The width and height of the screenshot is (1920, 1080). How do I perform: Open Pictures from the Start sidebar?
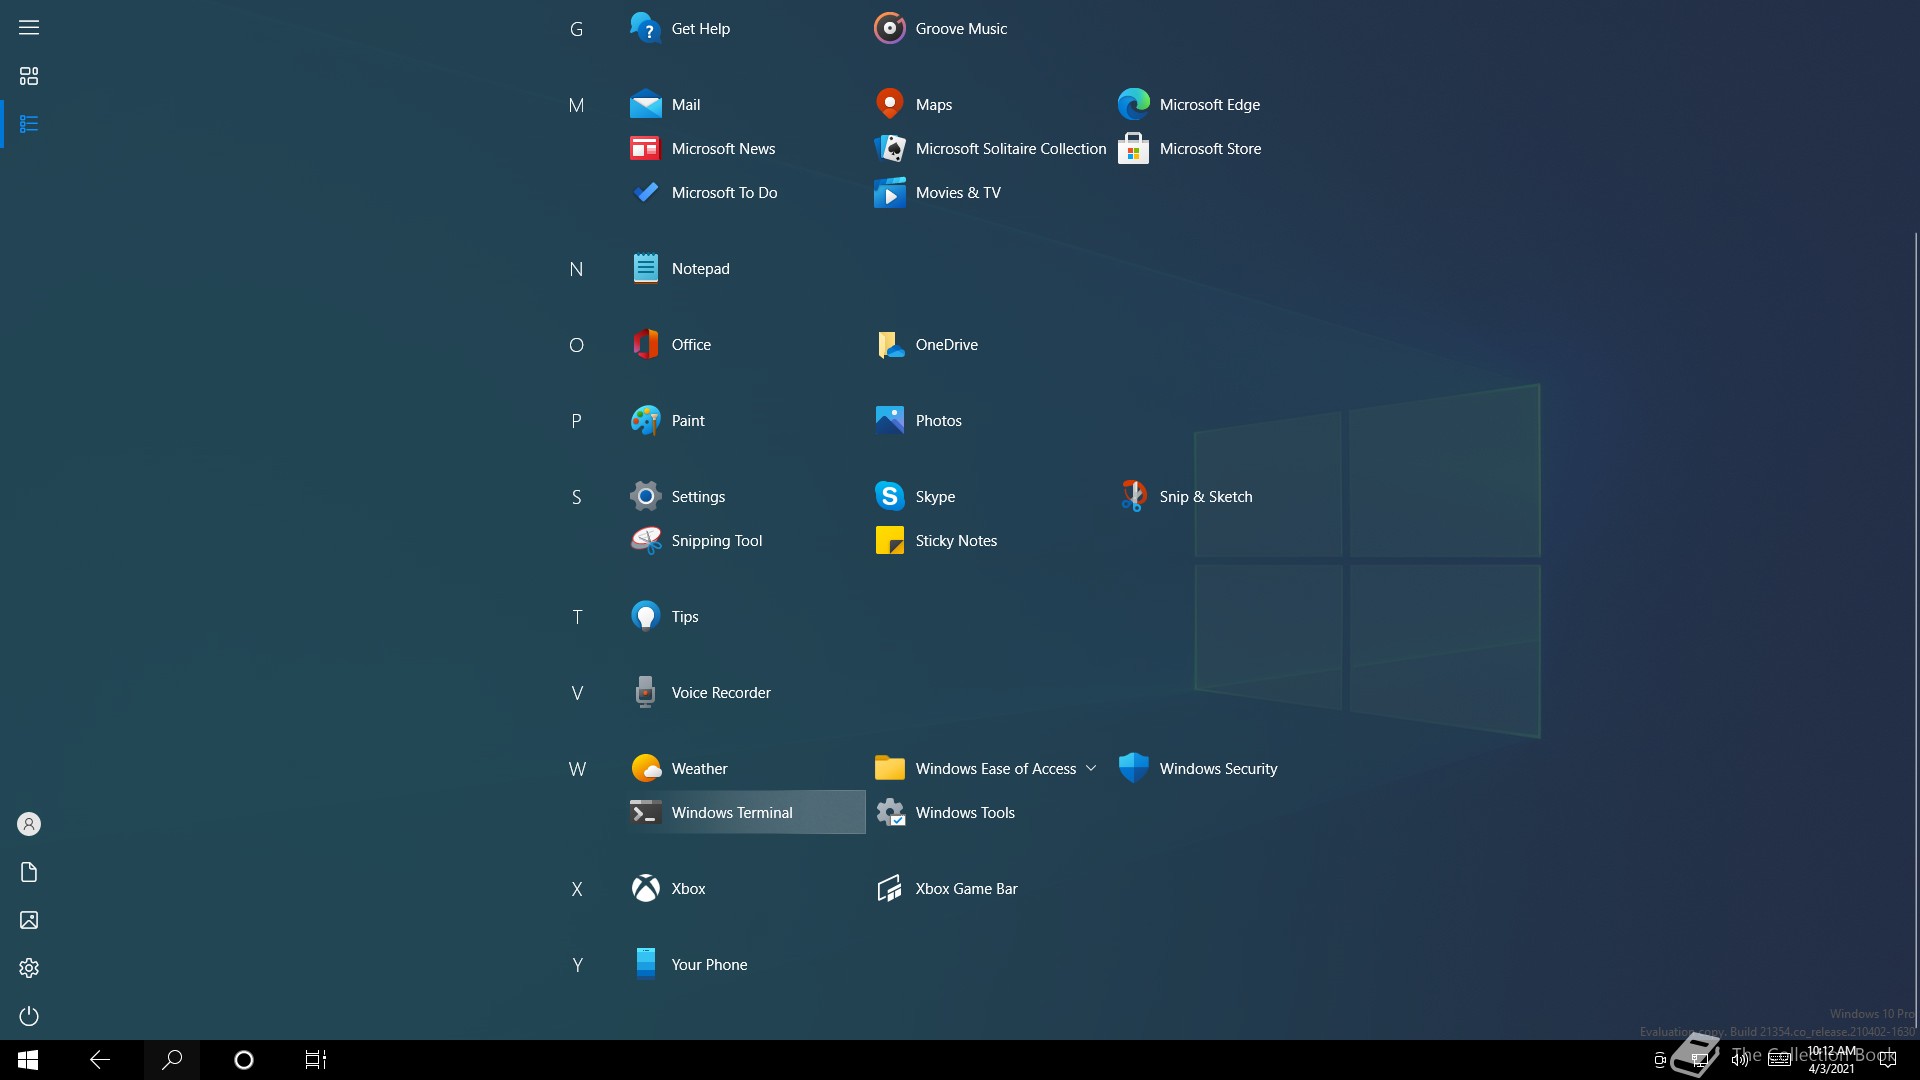pos(29,920)
